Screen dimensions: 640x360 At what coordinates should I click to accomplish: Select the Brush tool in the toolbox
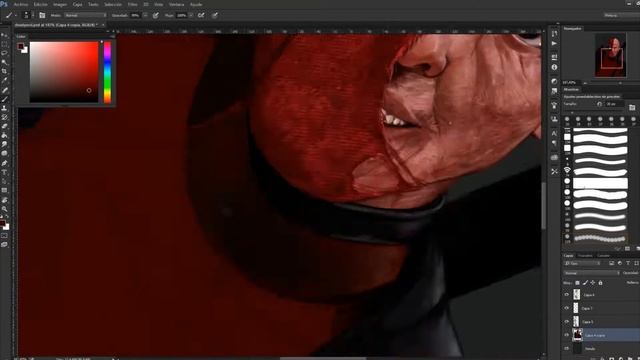click(4, 99)
